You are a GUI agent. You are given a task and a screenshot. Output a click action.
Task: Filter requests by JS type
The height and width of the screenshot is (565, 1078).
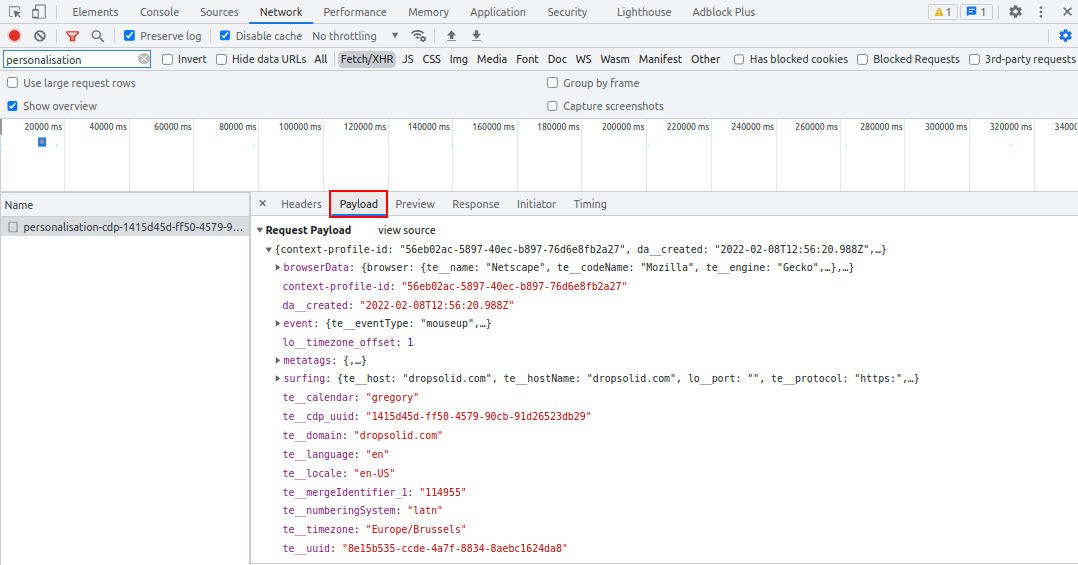(x=408, y=59)
